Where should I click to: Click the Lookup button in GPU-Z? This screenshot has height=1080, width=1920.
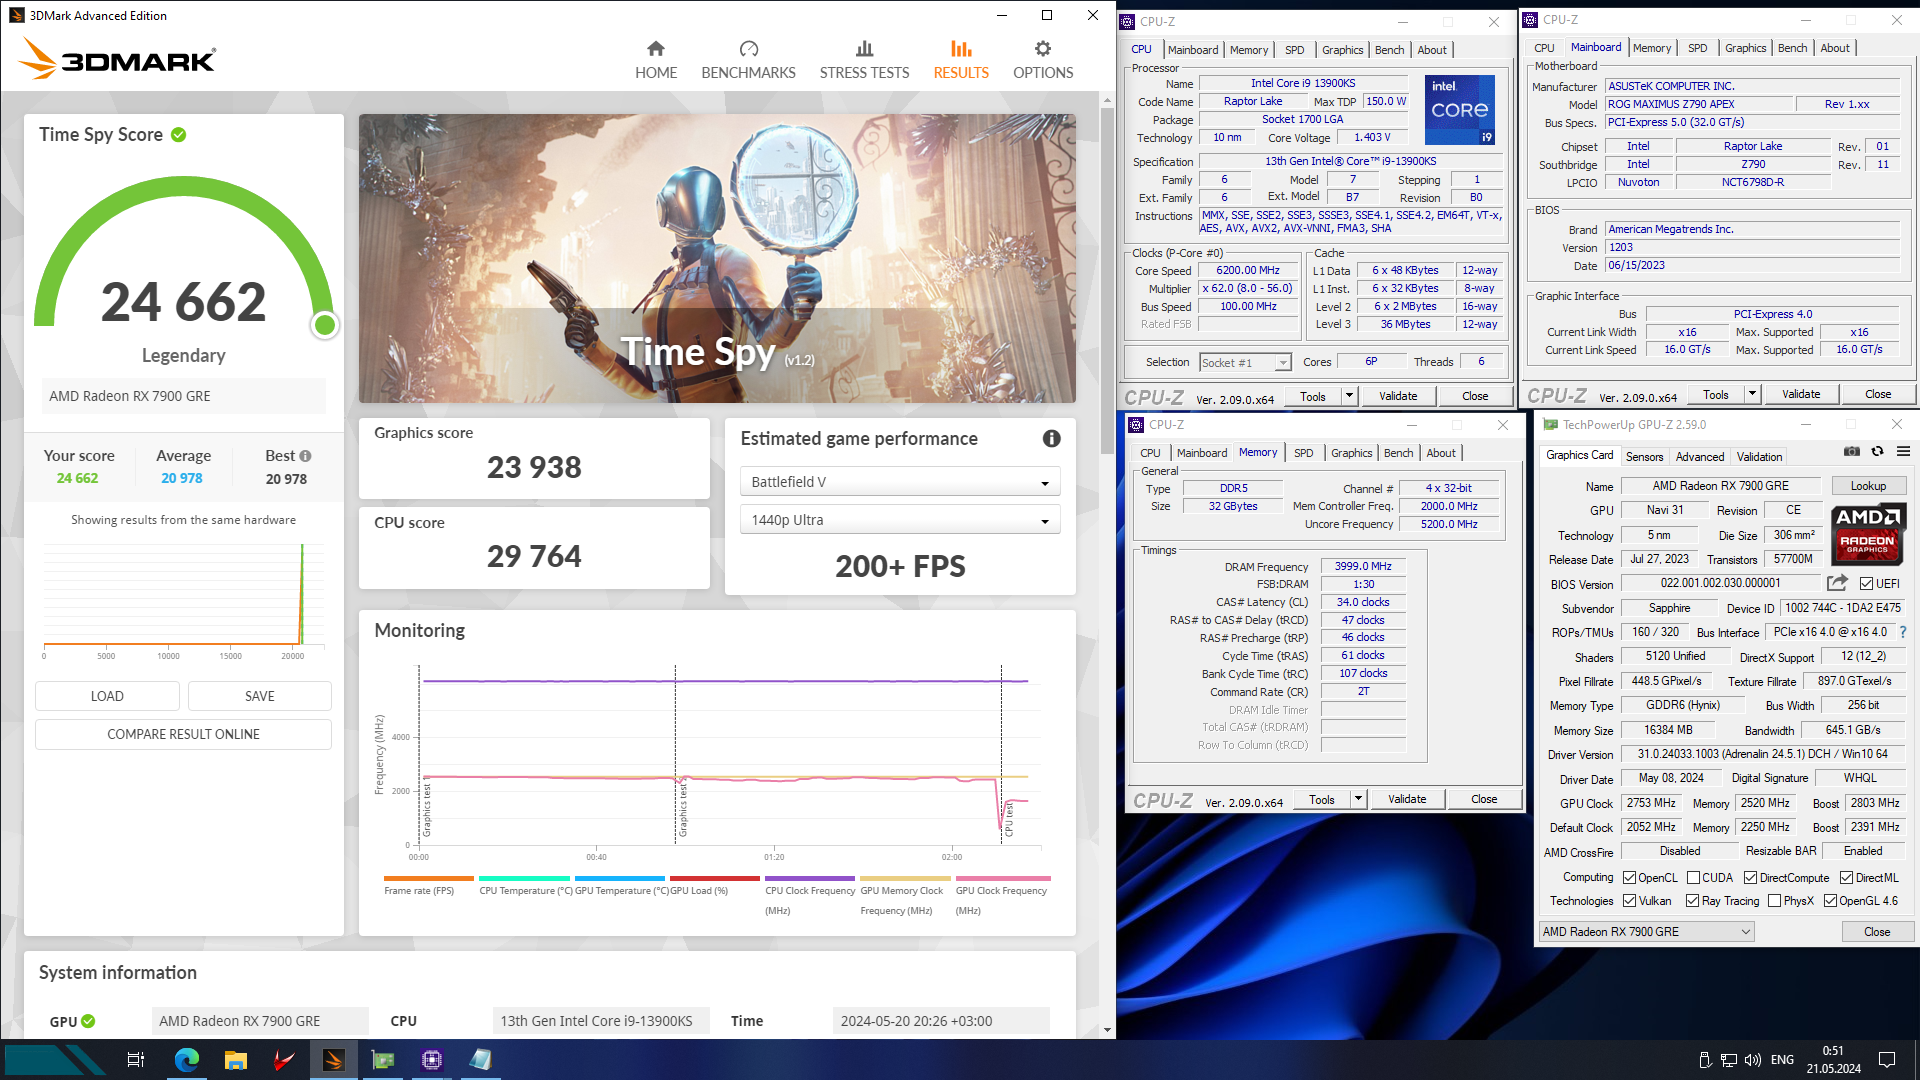tap(1867, 486)
